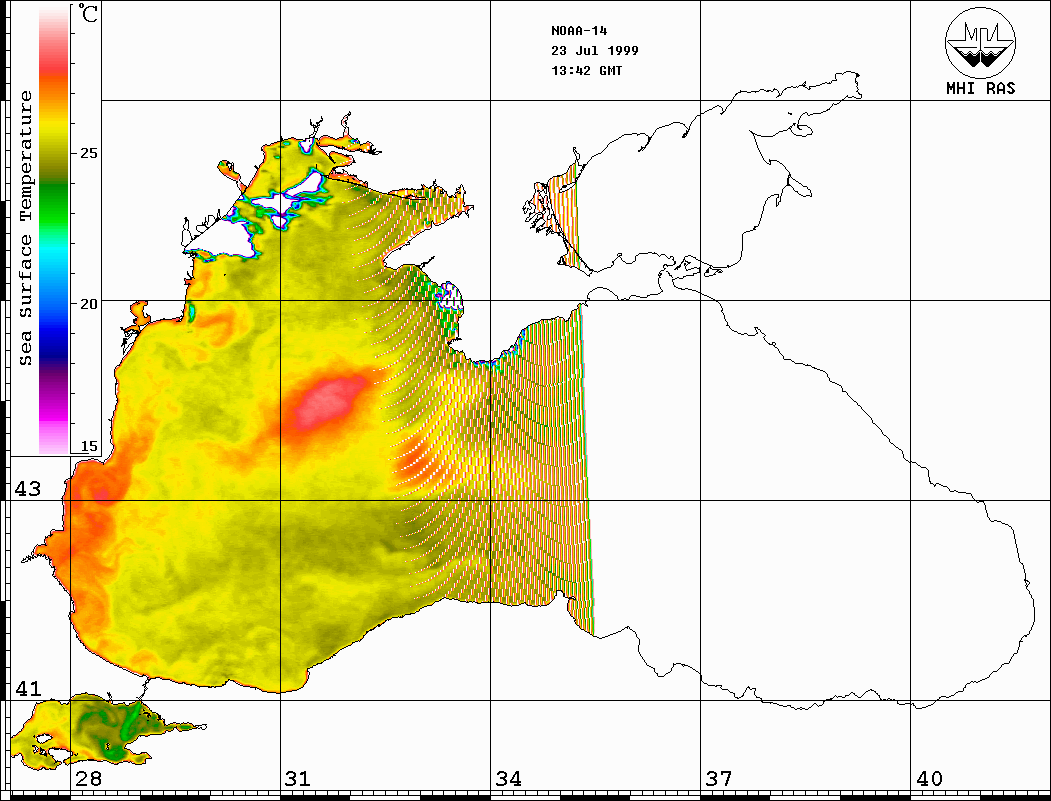Select the 'NOAA-14' satellite label
Image resolution: width=1051 pixels, height=801 pixels.
pos(579,31)
